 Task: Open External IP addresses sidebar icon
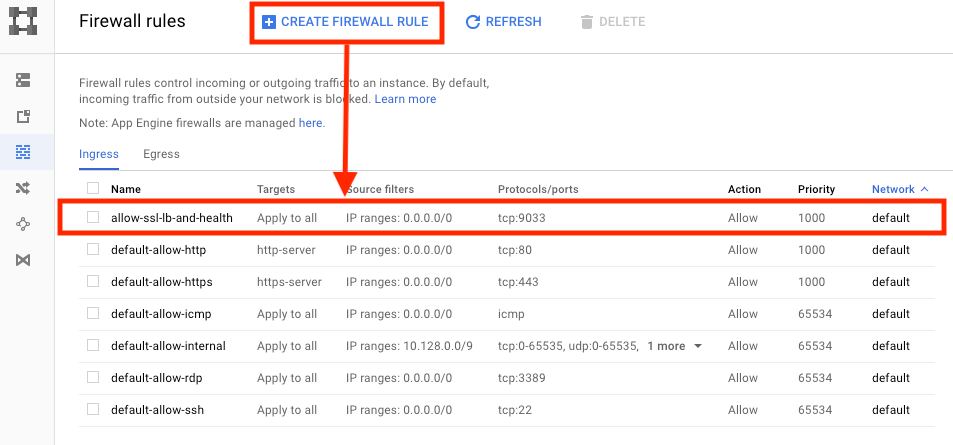point(24,116)
